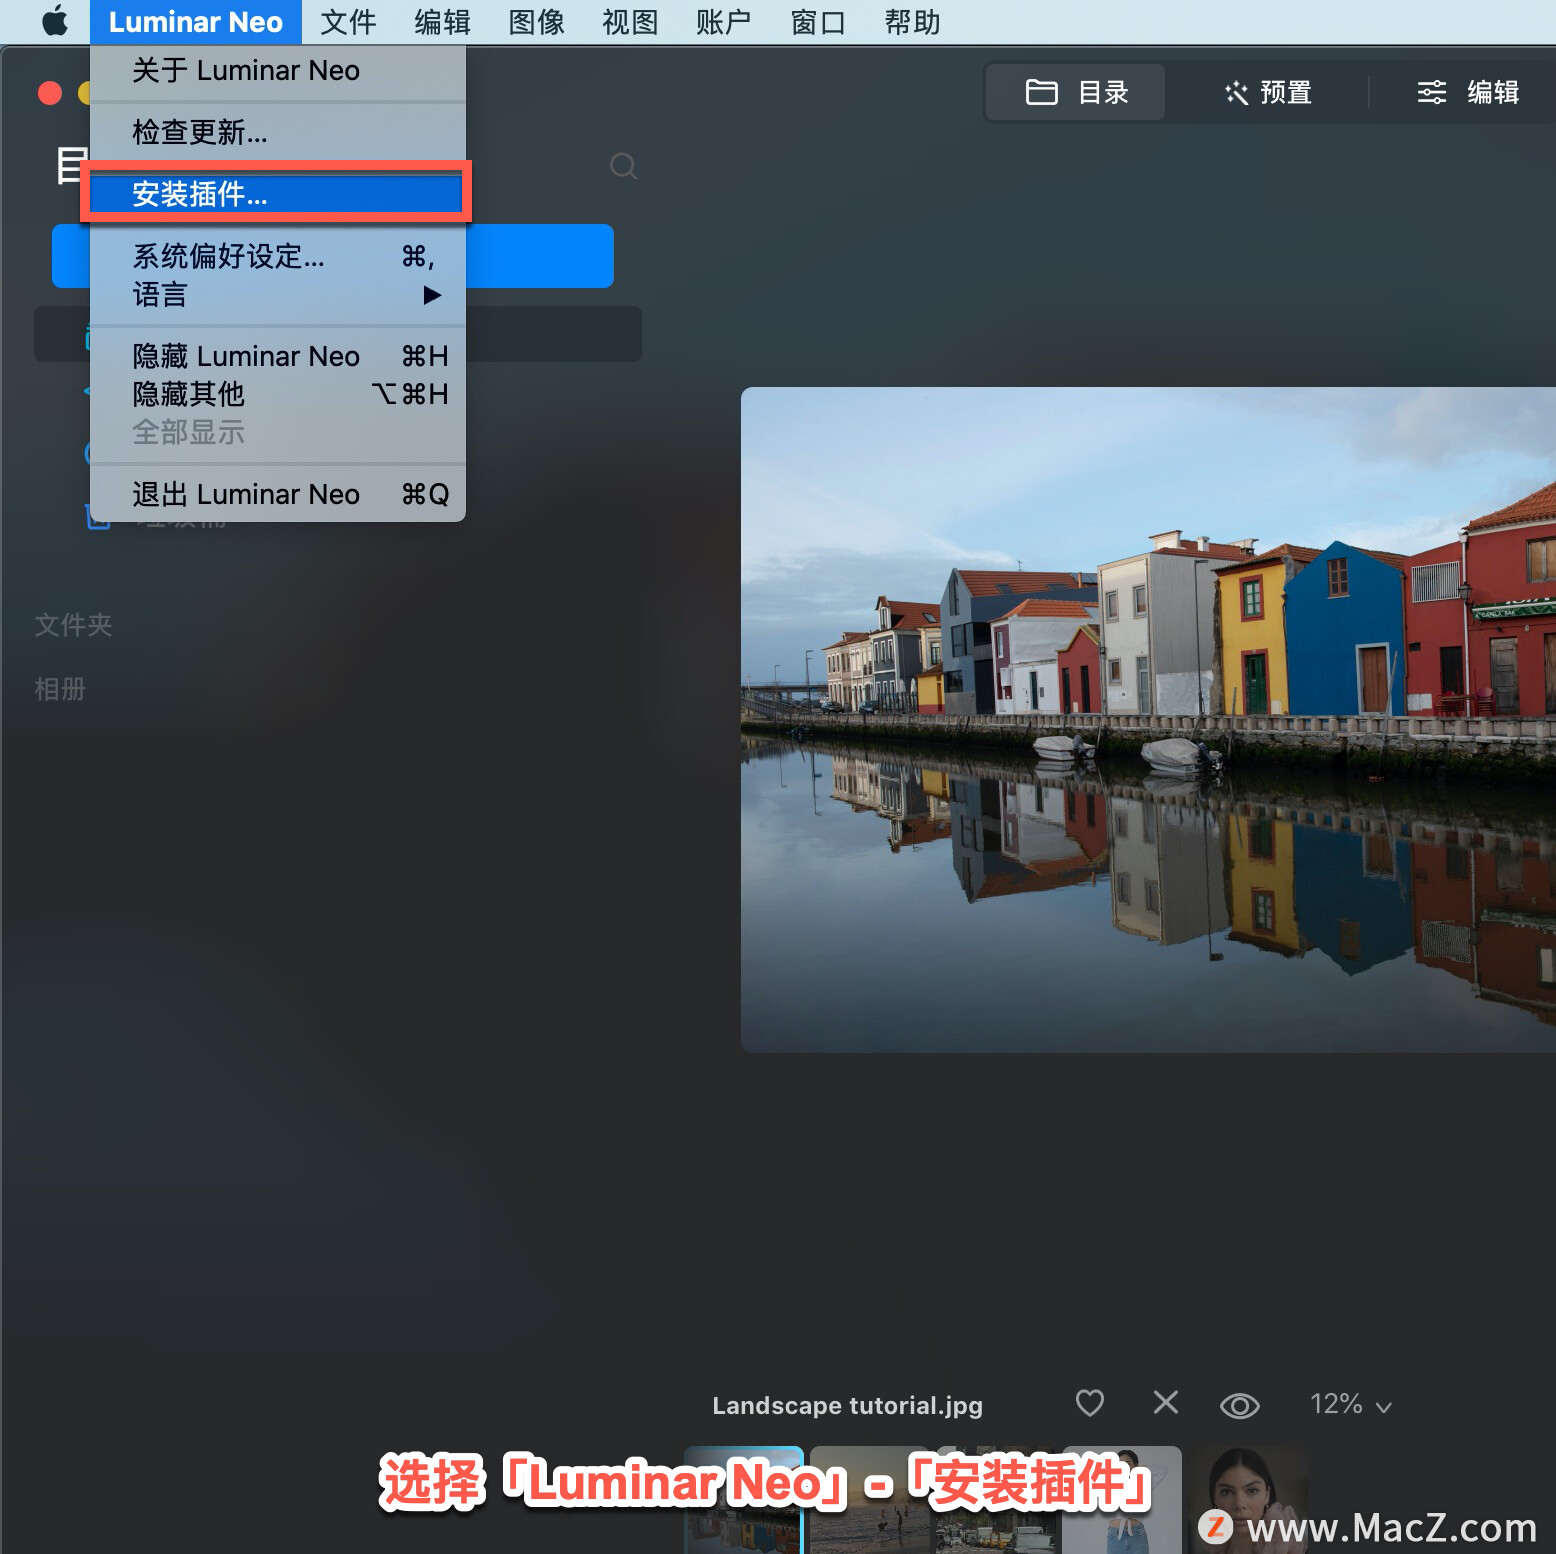Screen dimensions: 1556x1554
Task: Click the catalog search magnifier icon
Action: [x=624, y=166]
